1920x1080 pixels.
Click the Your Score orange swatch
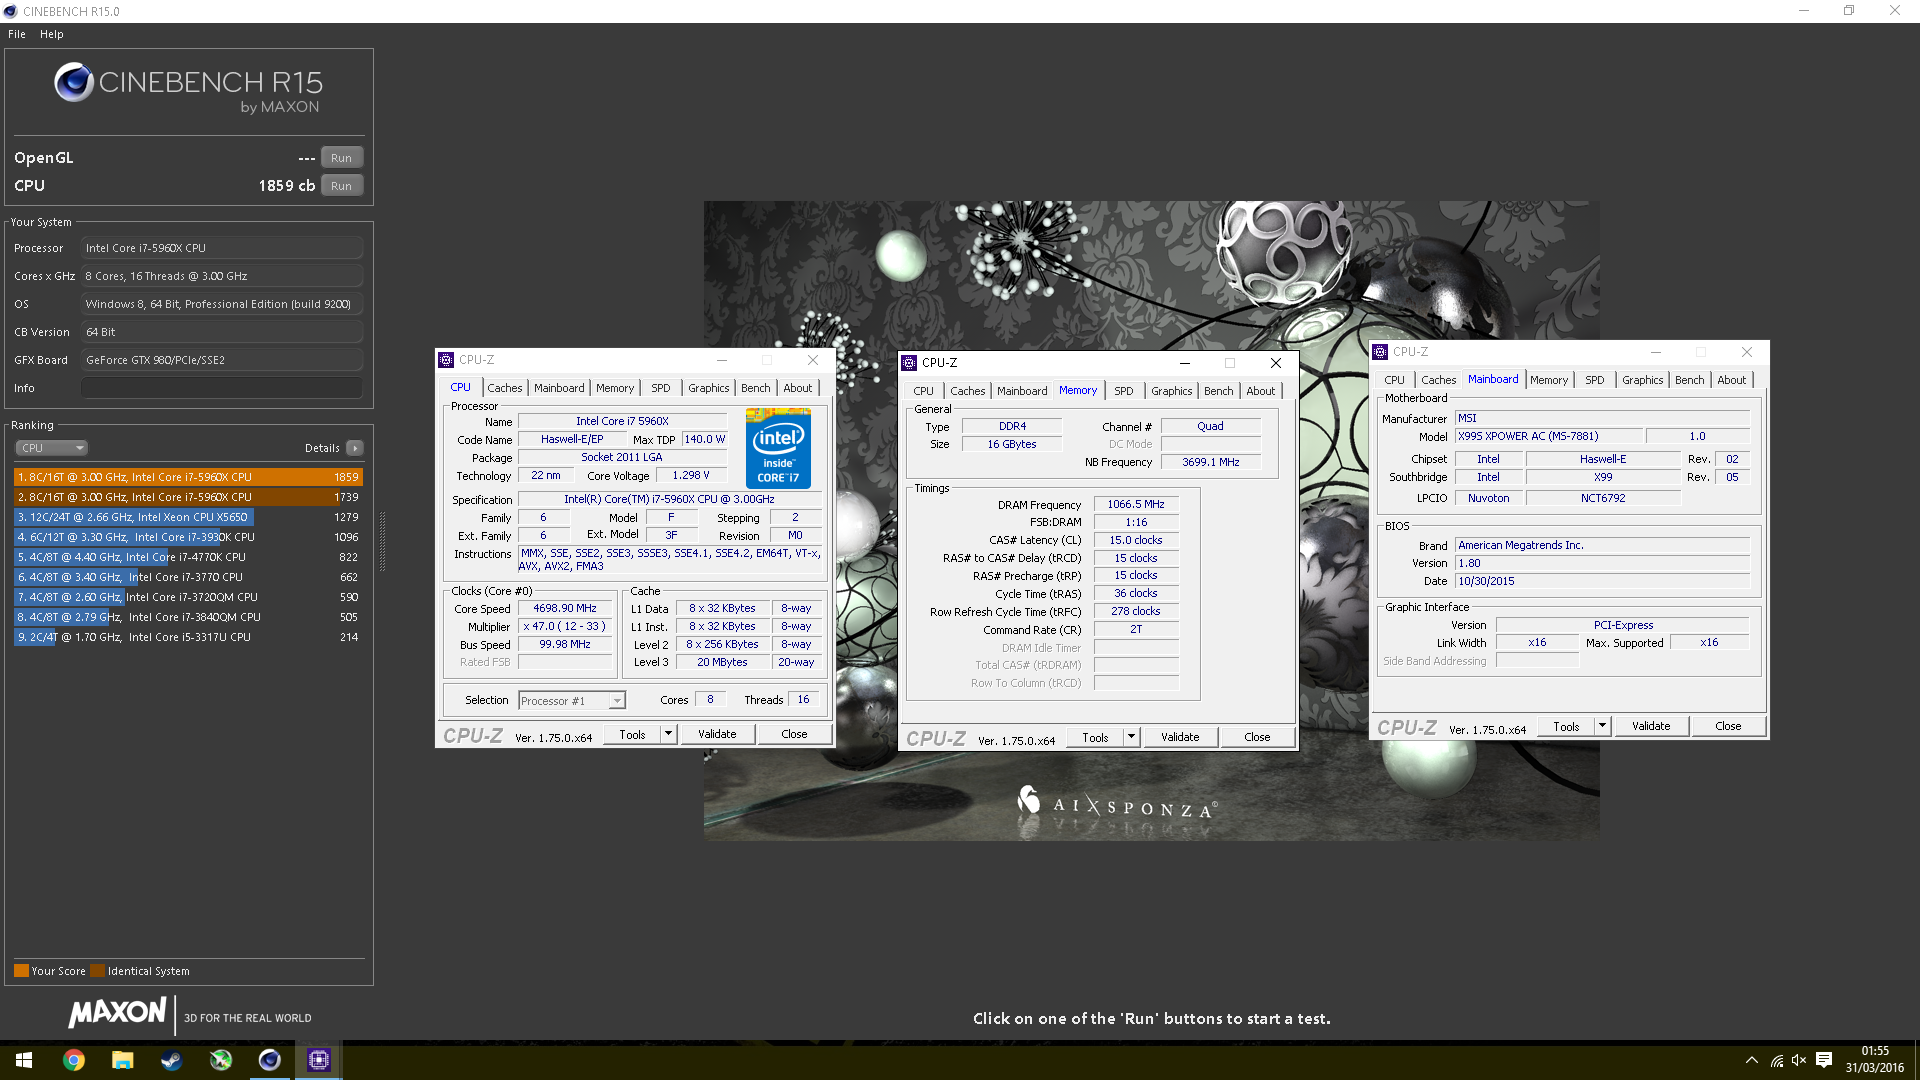(21, 970)
